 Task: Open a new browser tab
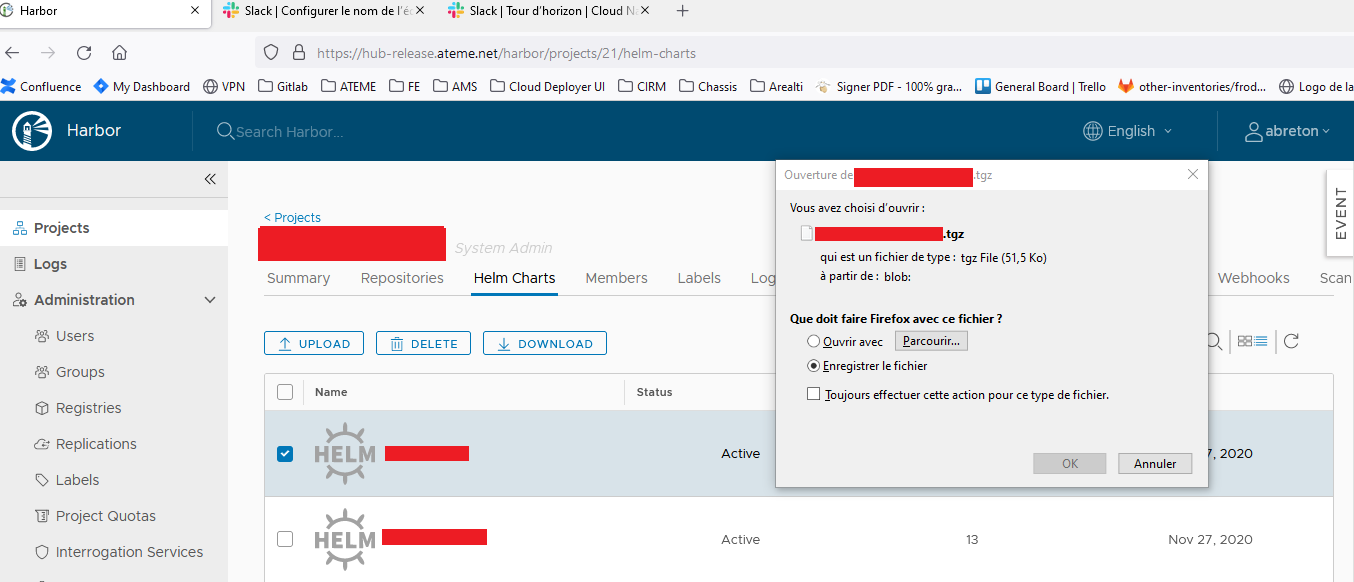683,11
